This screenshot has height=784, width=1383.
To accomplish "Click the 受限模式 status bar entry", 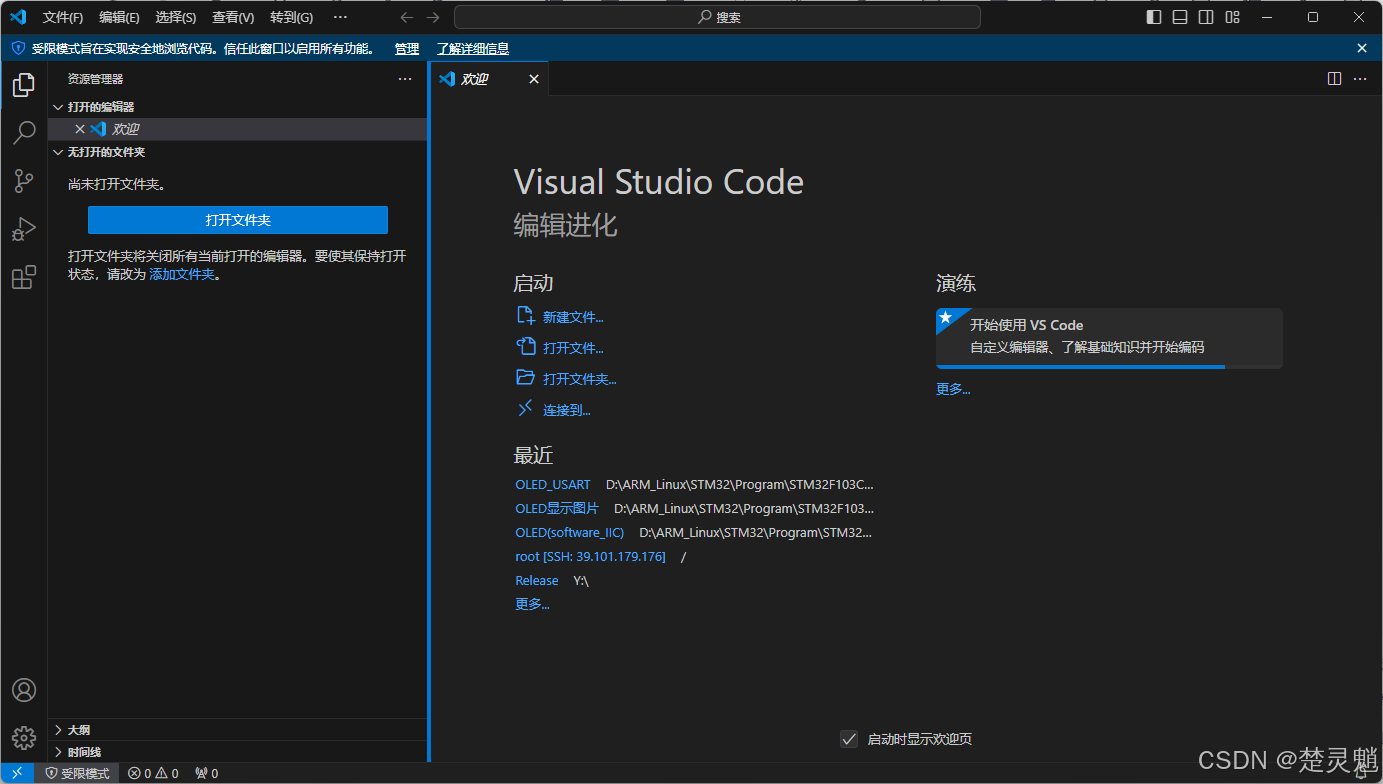I will [78, 773].
